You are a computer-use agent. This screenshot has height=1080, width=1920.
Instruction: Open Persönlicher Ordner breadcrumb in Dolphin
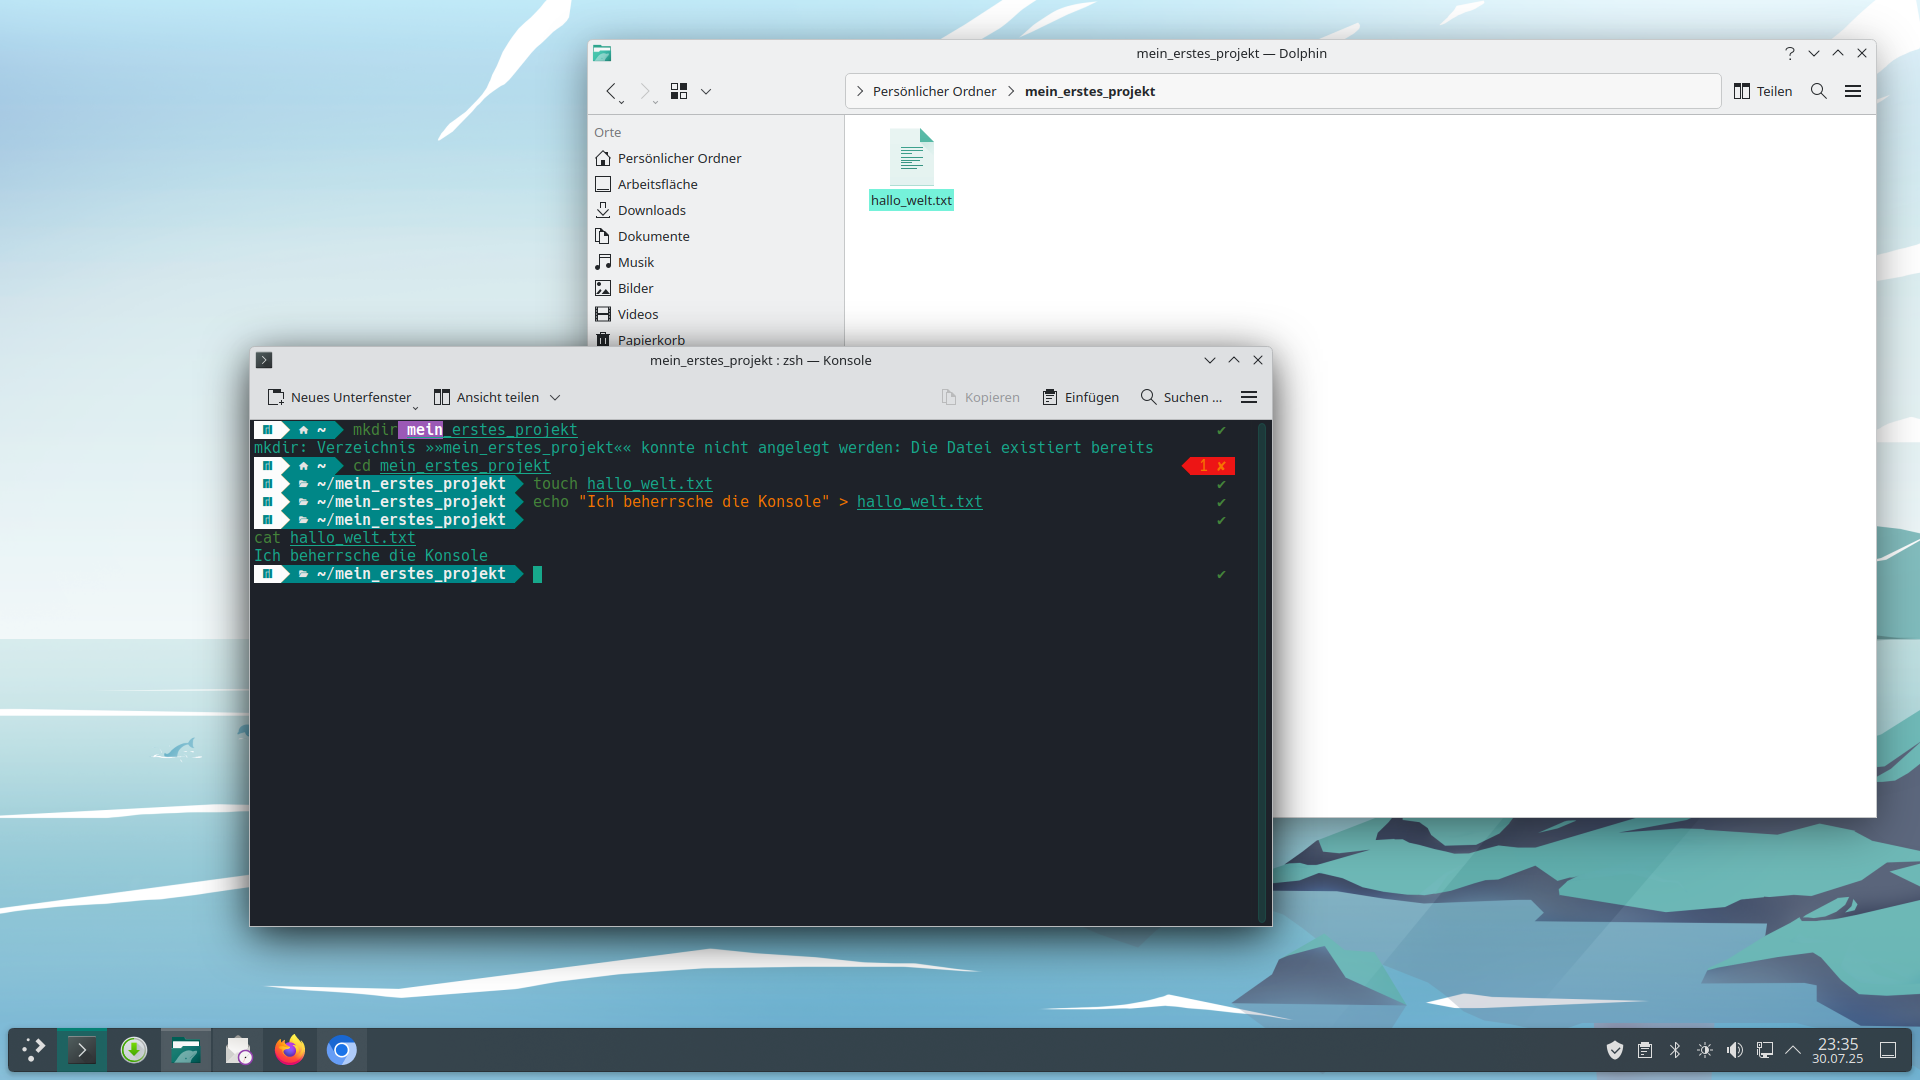(x=934, y=91)
